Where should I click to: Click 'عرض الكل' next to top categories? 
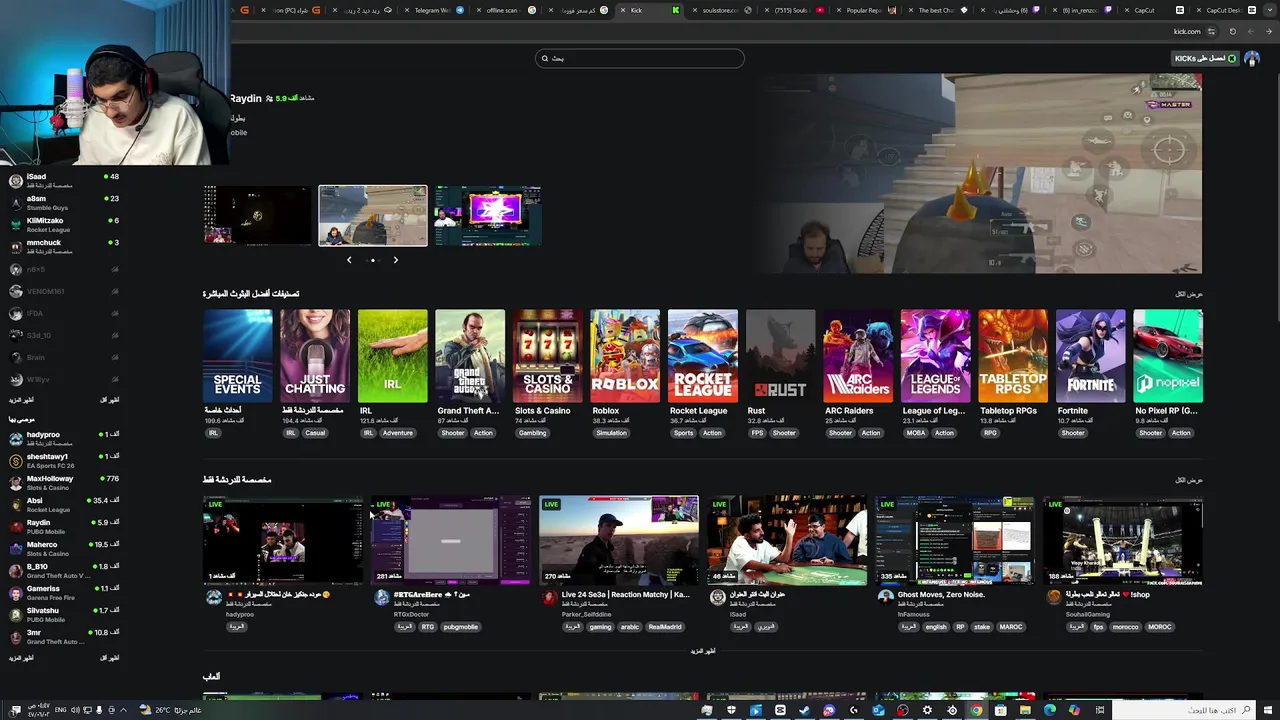[x=1189, y=294]
